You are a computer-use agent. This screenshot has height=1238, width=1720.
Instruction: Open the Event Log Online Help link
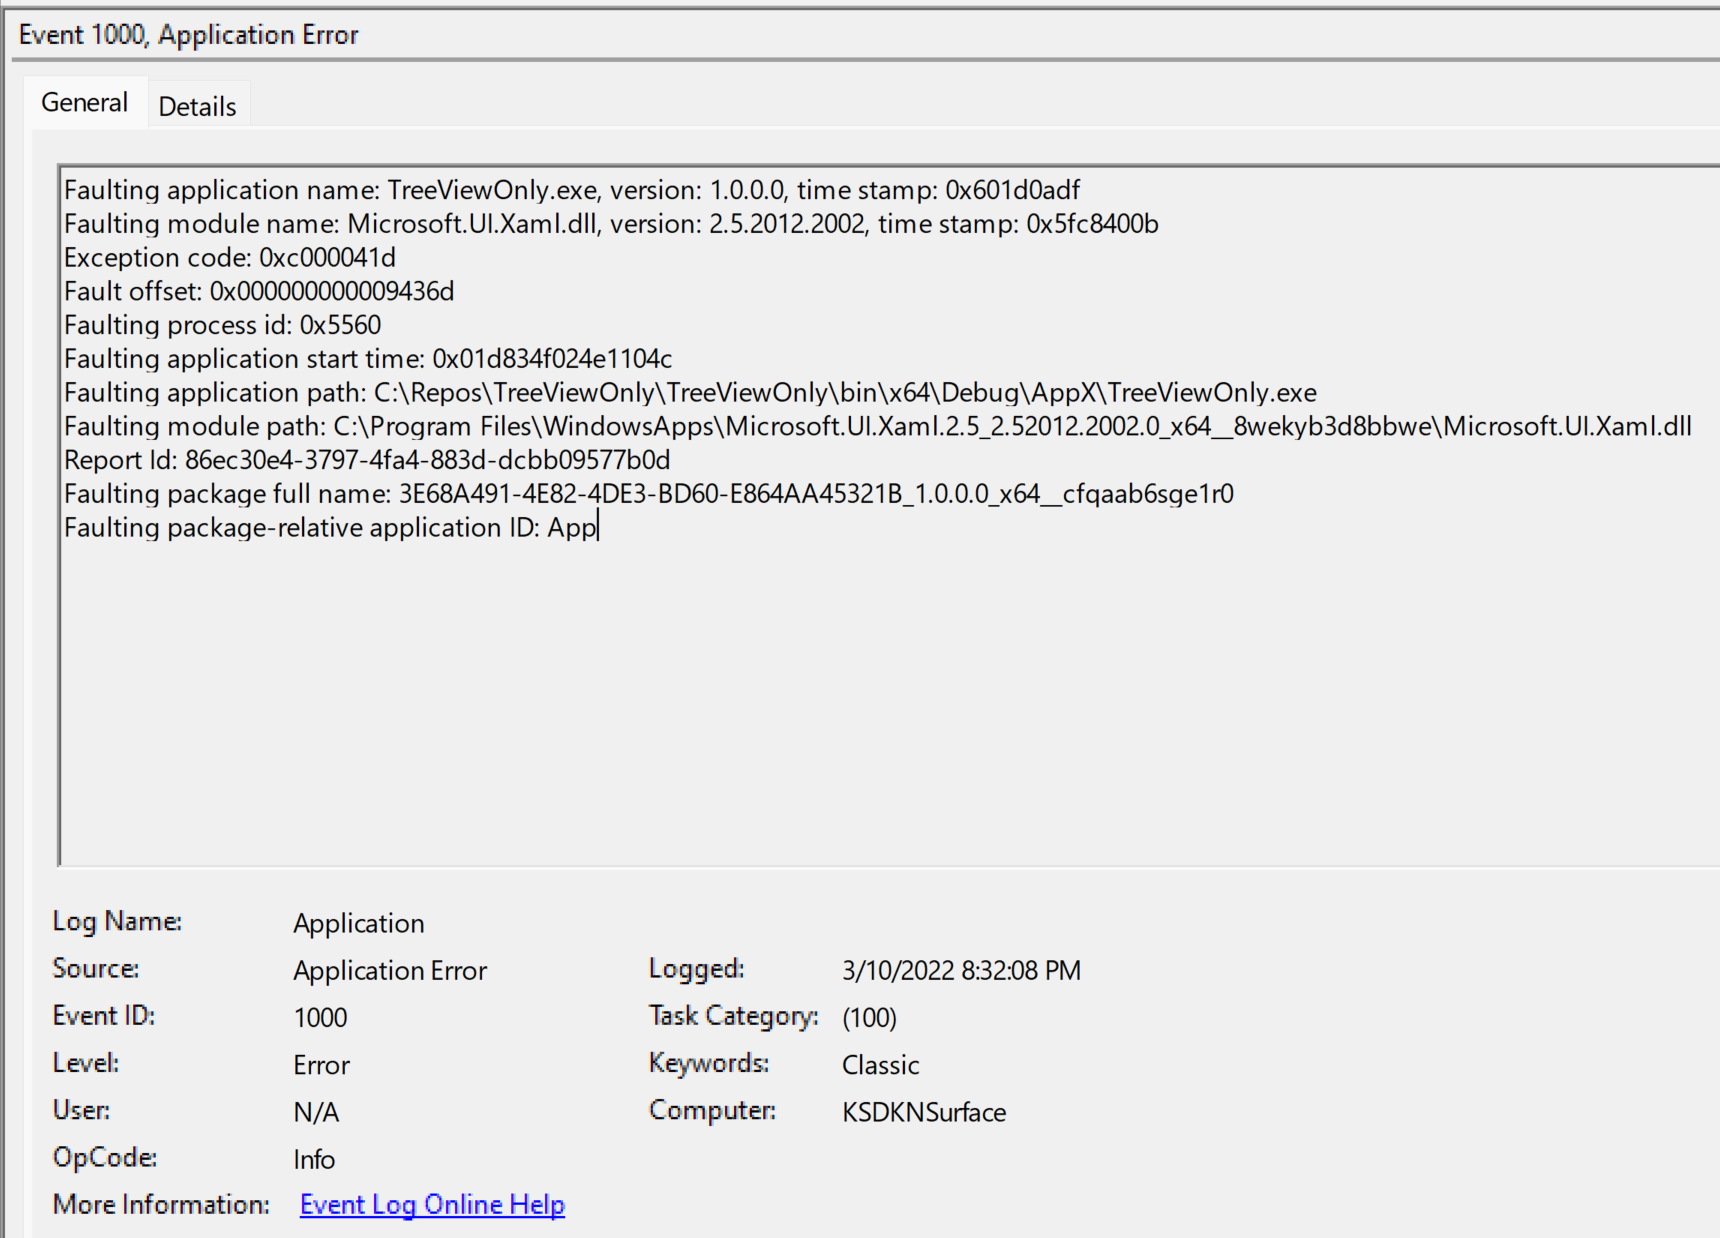pyautogui.click(x=432, y=1204)
